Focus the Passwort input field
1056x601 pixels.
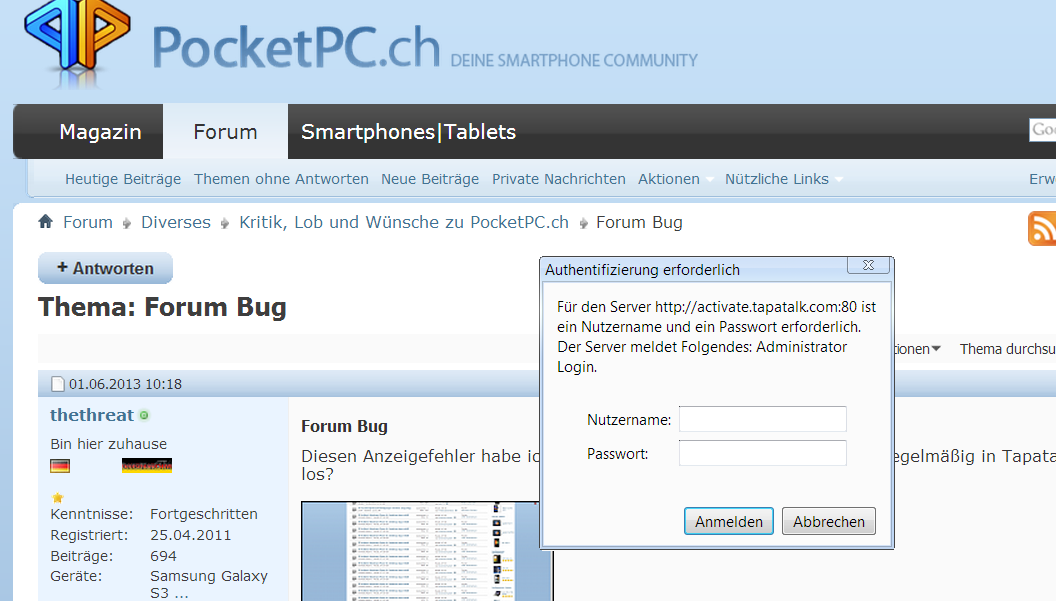[x=763, y=453]
